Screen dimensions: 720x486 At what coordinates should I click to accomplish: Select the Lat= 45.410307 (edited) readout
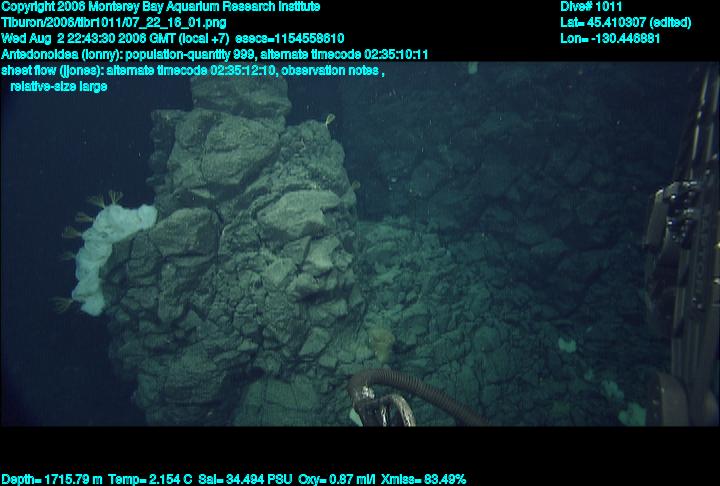coord(625,22)
